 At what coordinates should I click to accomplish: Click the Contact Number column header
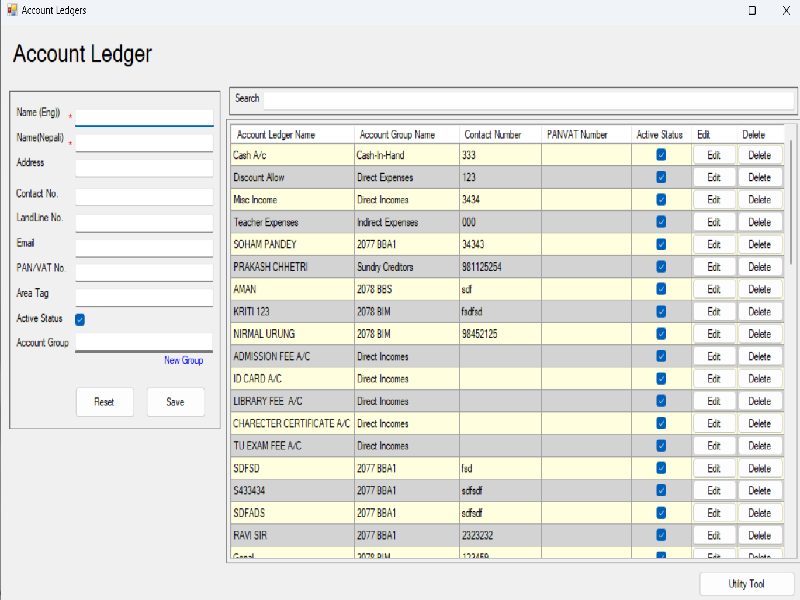[x=492, y=135]
